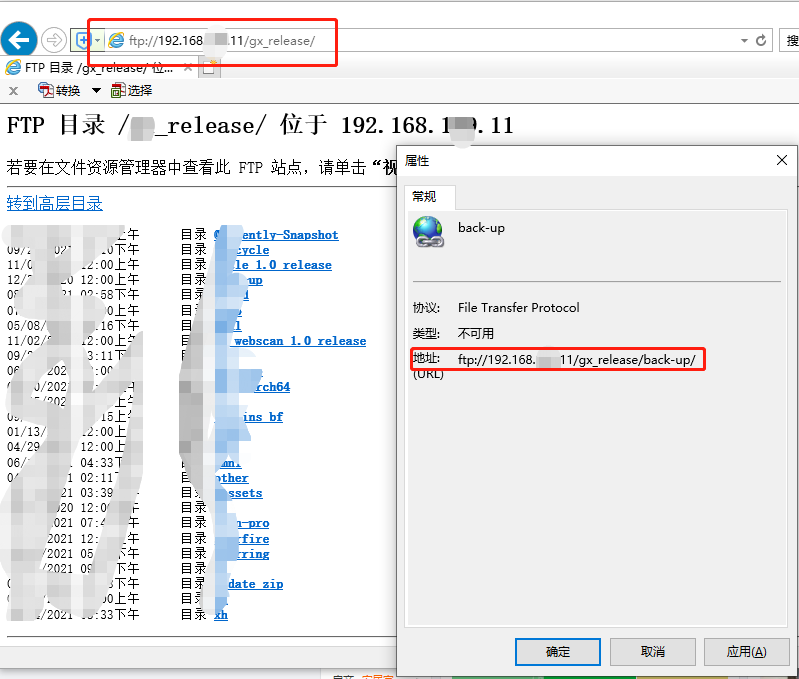Select the back-up URL address text

tap(576, 360)
